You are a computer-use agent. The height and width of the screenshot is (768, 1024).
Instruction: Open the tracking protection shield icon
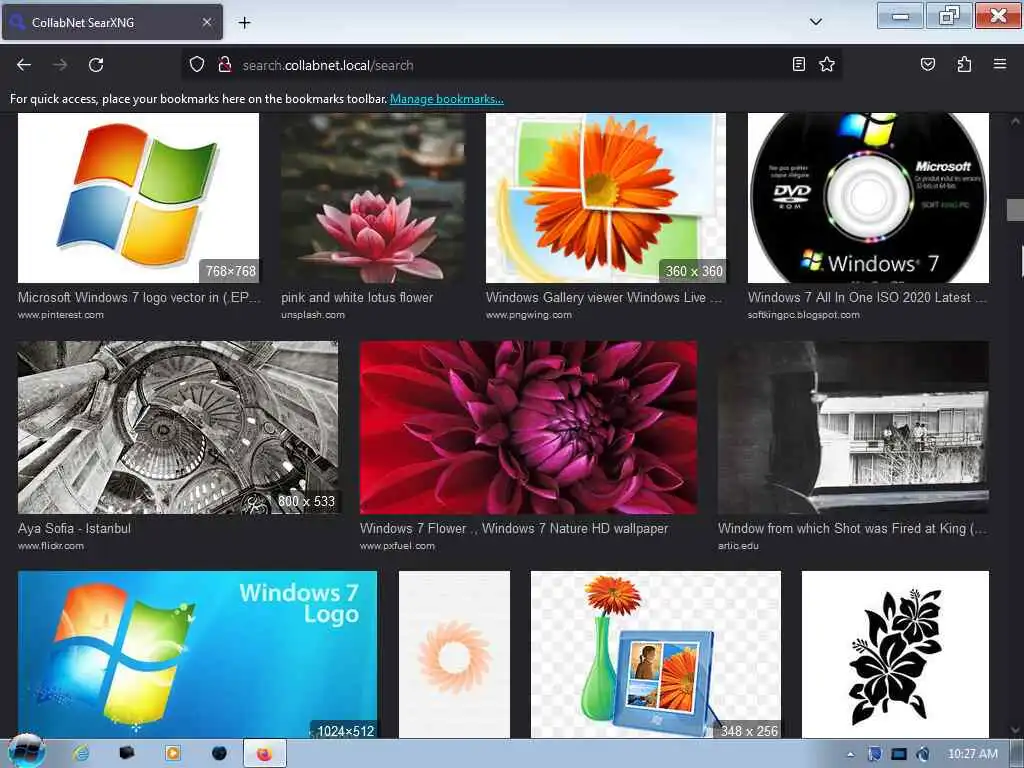[x=197, y=65]
